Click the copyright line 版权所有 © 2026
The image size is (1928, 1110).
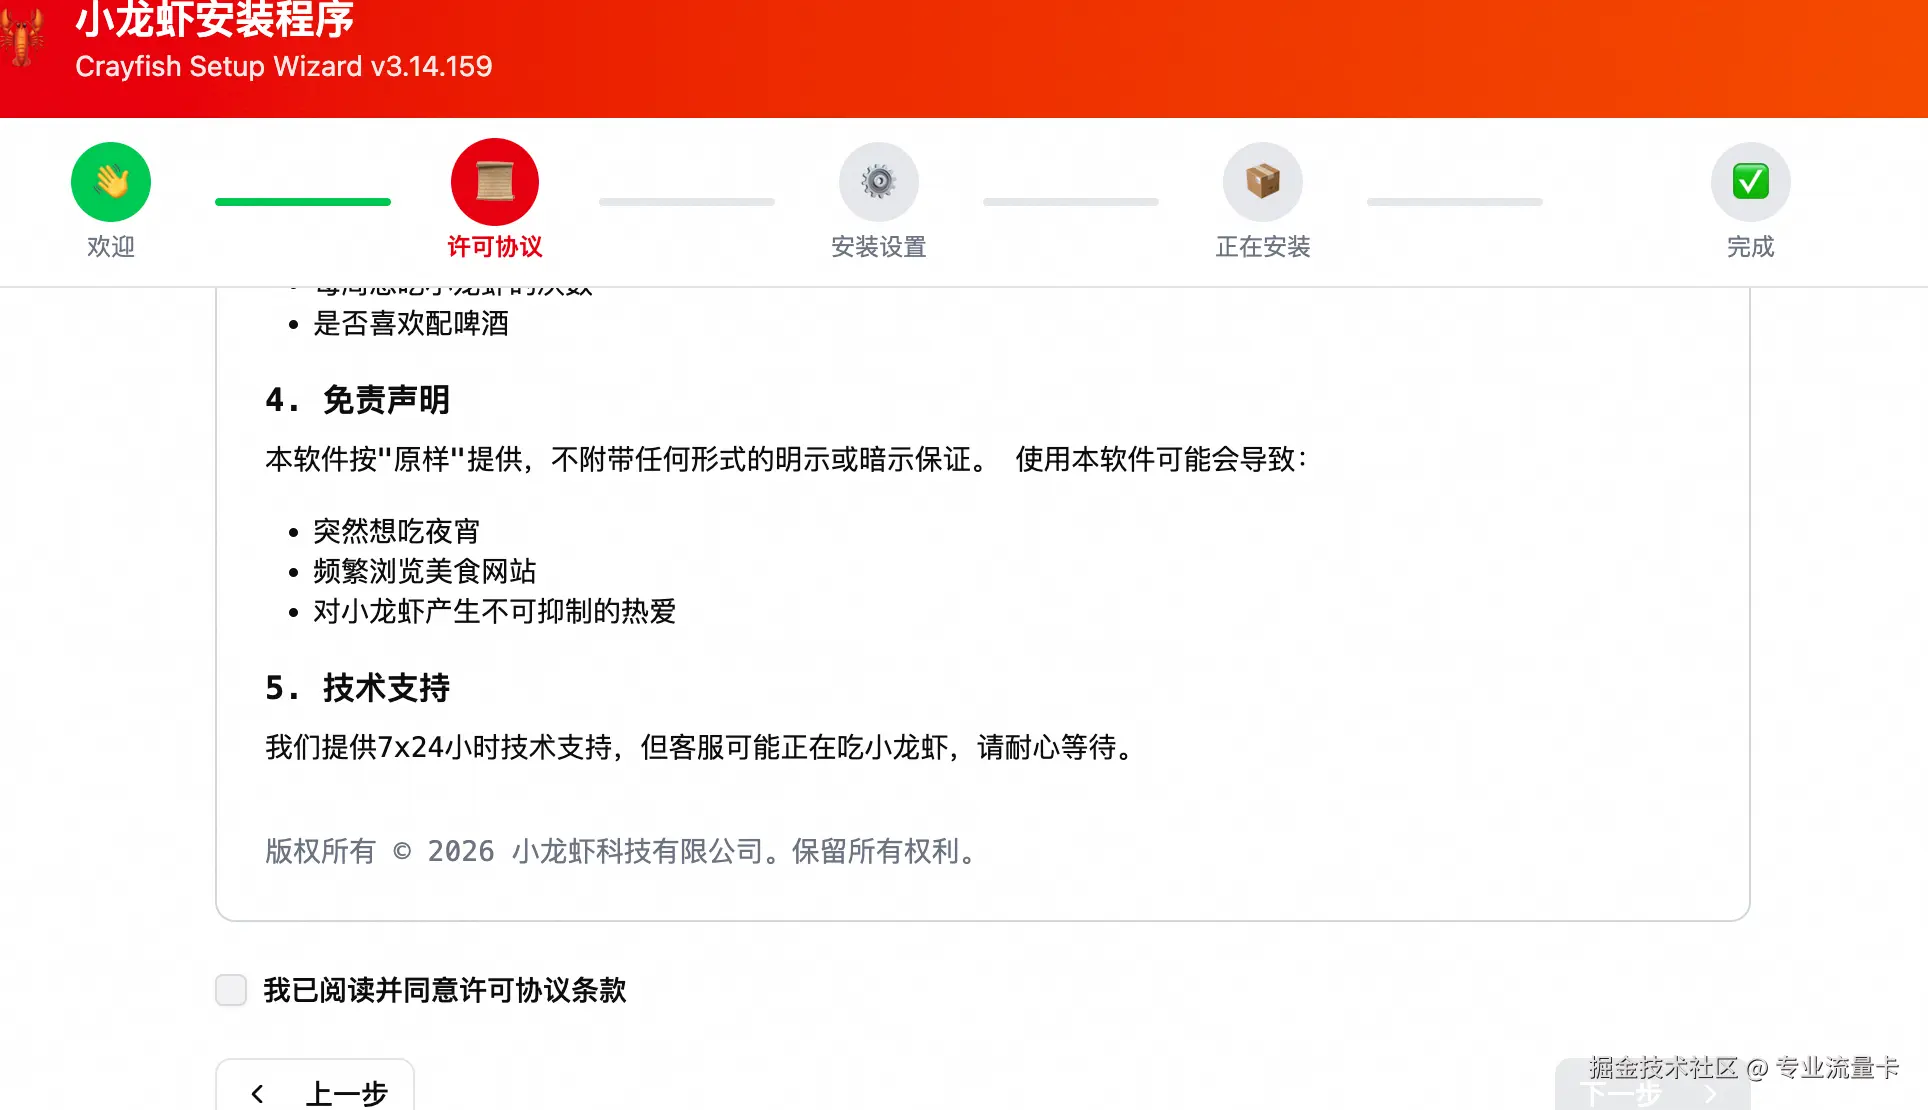click(x=618, y=851)
